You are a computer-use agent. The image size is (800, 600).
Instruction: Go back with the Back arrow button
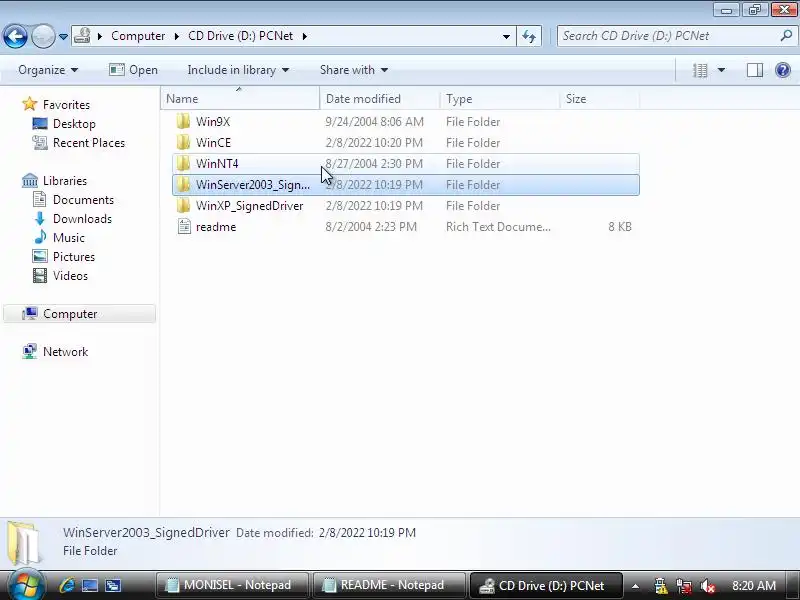point(15,36)
